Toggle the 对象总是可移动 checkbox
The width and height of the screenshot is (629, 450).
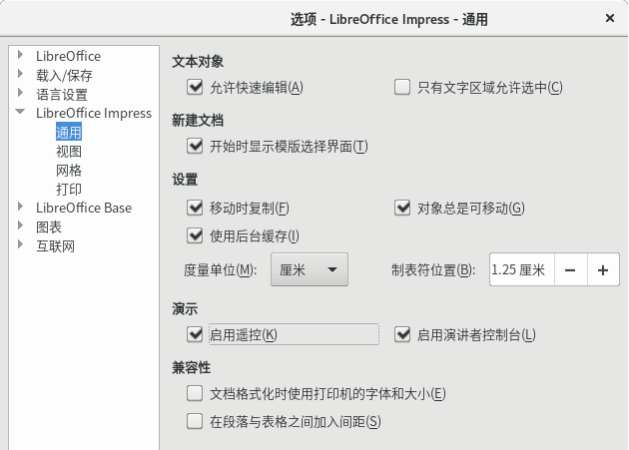[x=403, y=208]
